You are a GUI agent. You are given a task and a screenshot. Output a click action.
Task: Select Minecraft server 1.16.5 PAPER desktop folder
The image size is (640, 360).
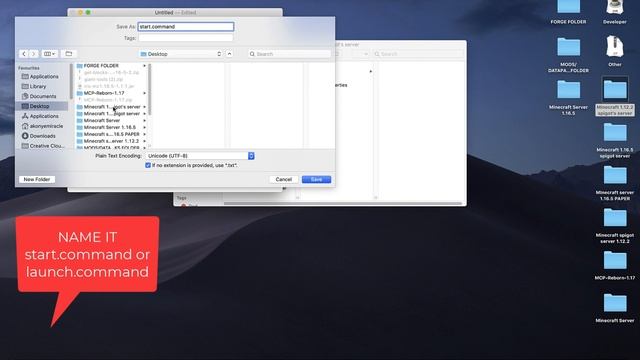615,183
